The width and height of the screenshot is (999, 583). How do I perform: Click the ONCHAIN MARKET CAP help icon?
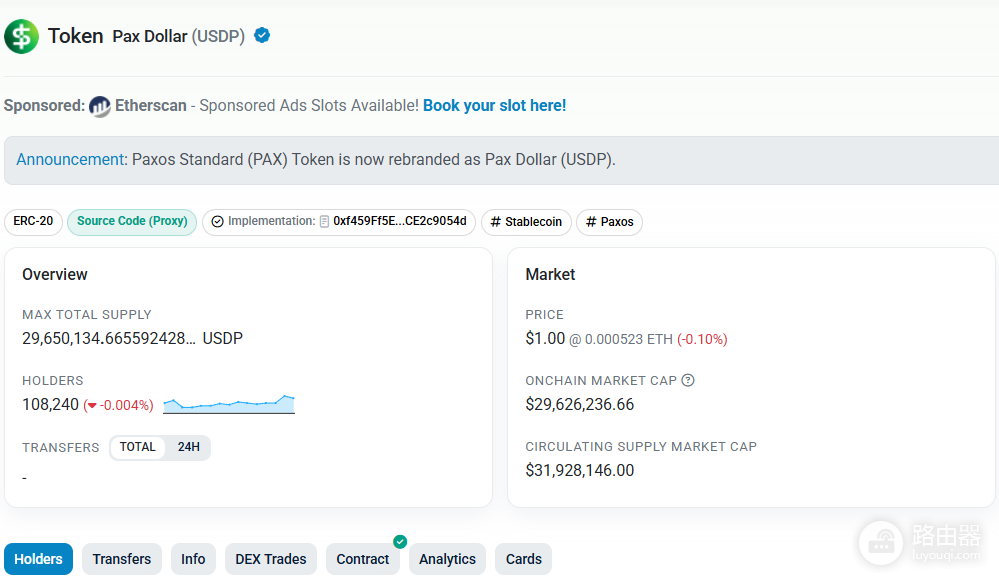687,380
